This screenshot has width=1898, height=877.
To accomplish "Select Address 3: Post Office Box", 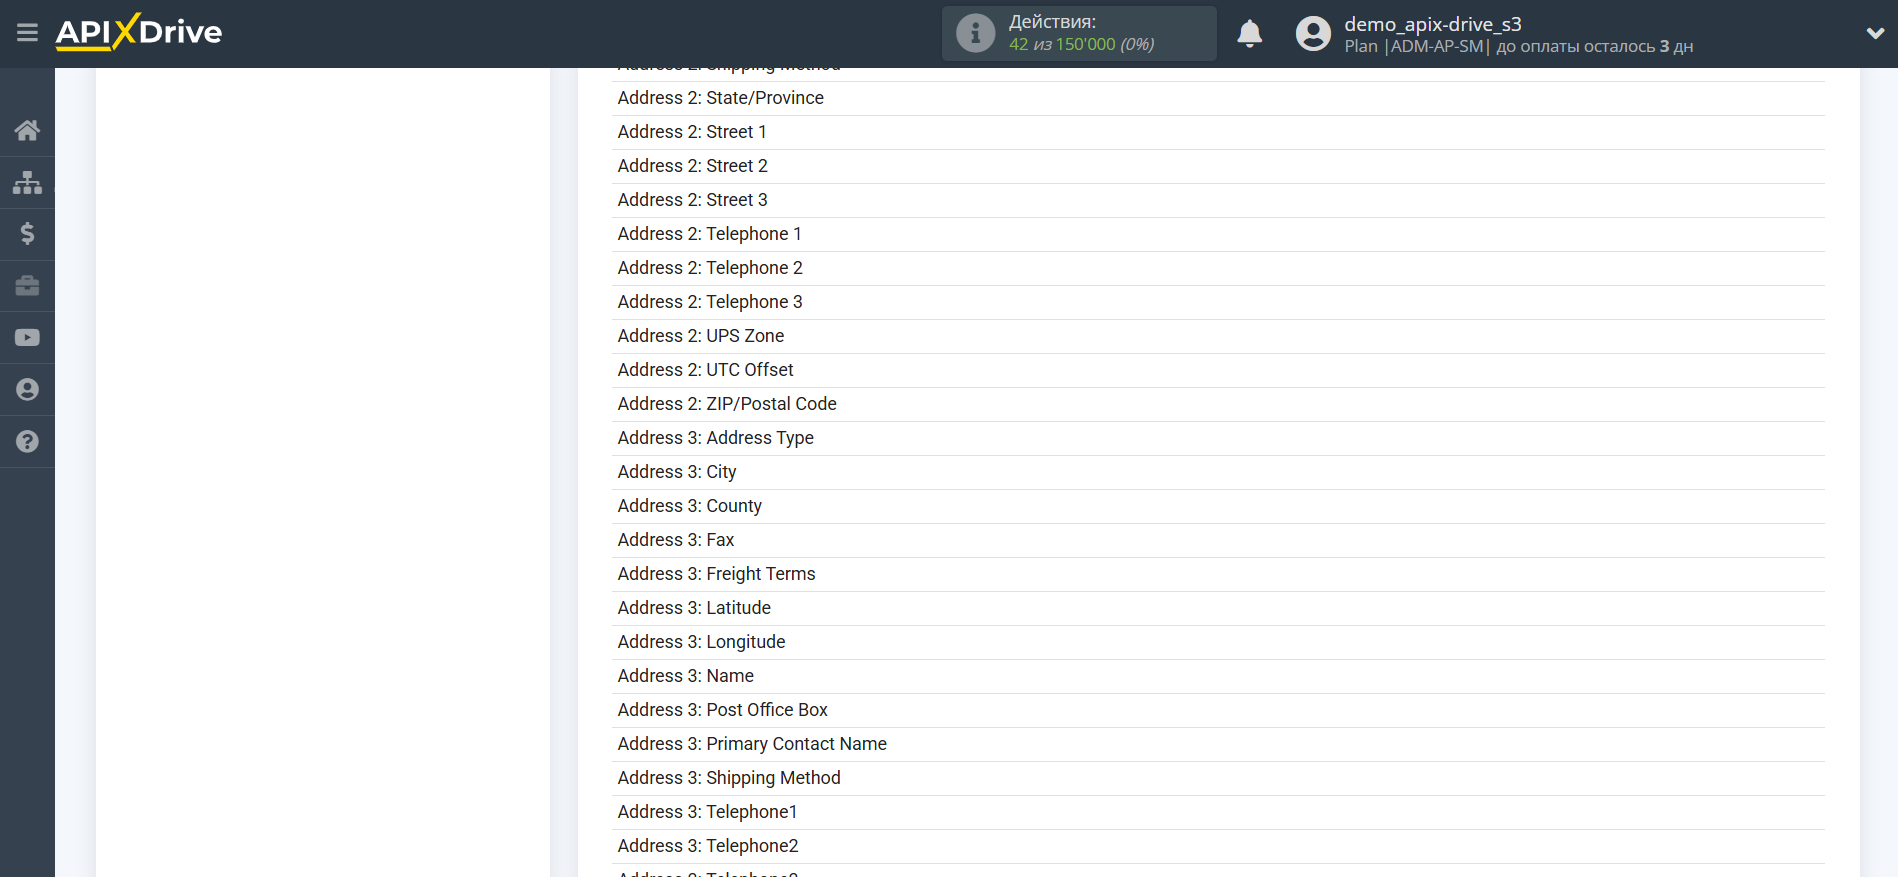I will [1218, 710].
